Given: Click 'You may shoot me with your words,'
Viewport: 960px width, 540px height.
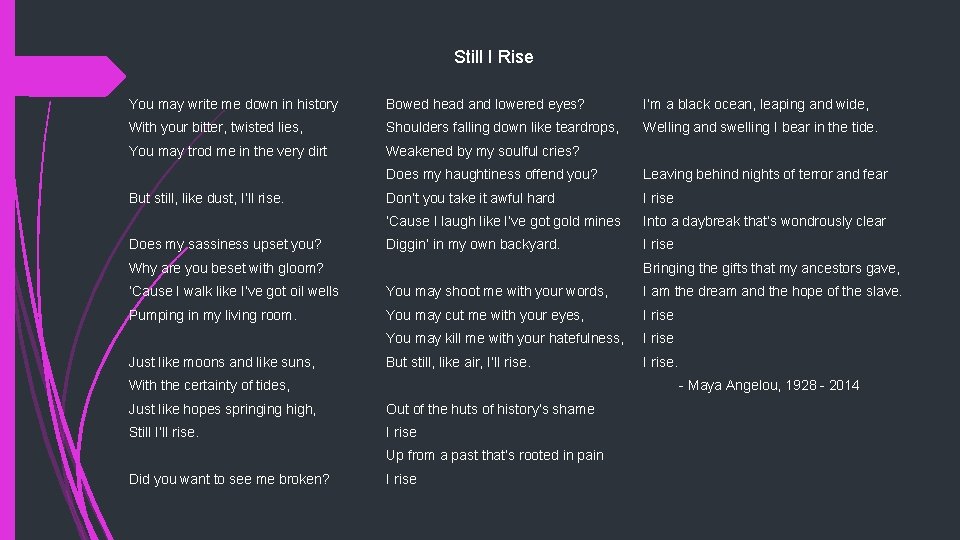Looking at the screenshot, I should (496, 291).
